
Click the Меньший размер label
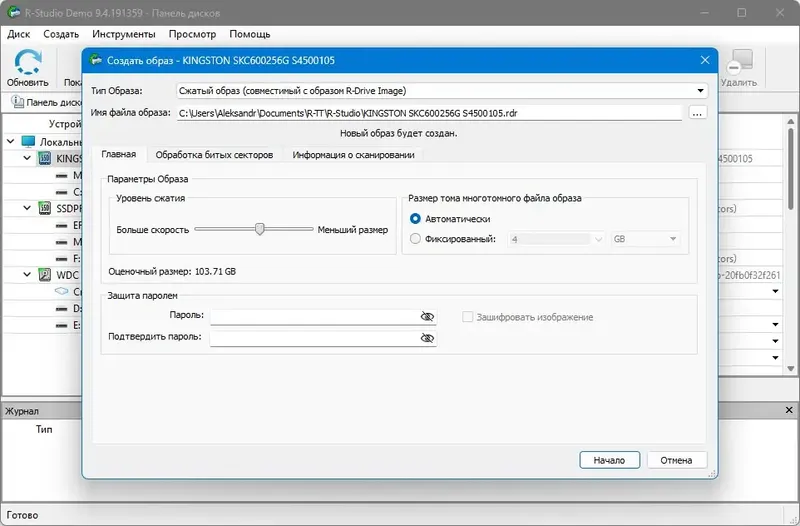click(353, 230)
